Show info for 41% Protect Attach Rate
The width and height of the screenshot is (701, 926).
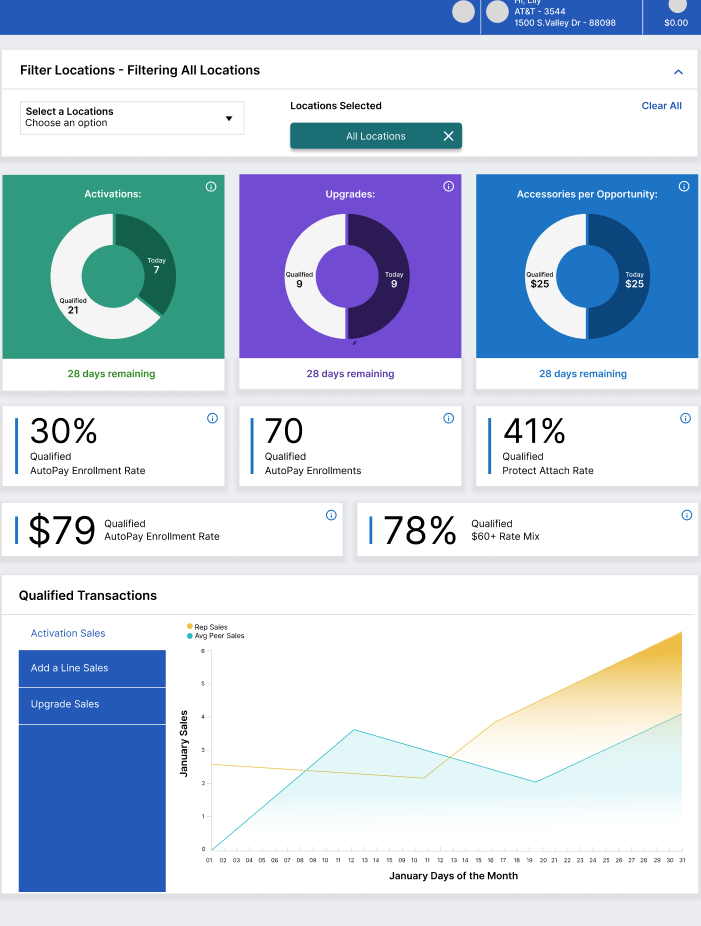685,419
